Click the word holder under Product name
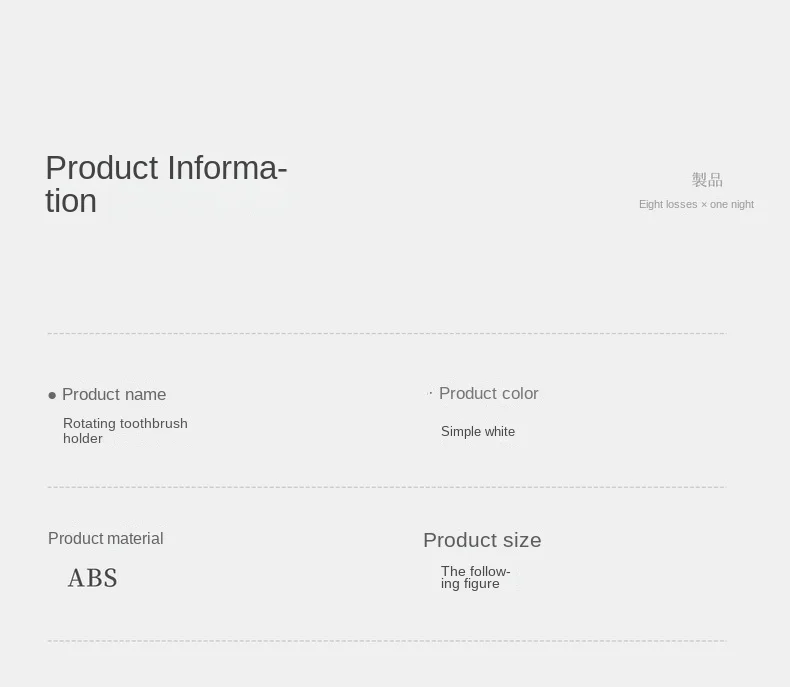 (x=83, y=439)
